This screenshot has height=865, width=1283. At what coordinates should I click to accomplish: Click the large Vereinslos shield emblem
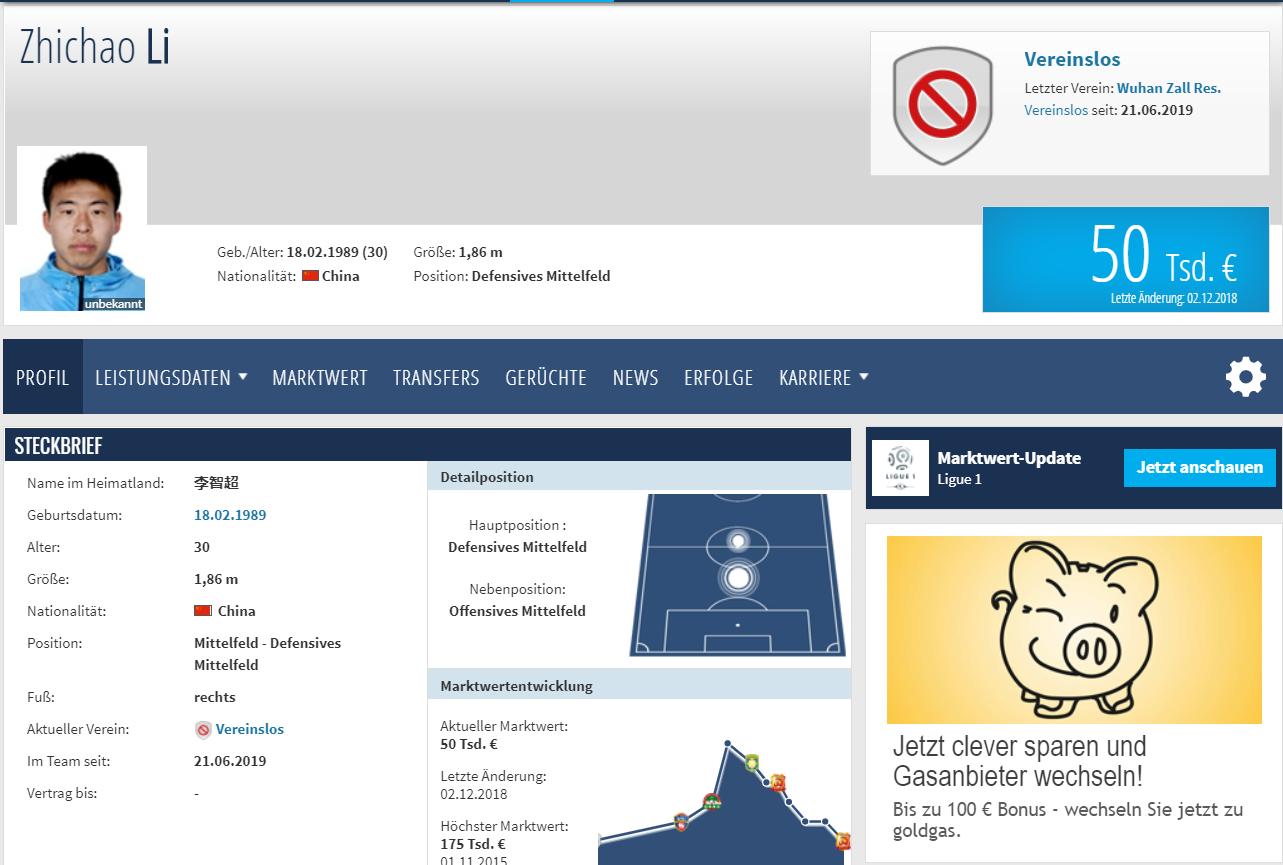(x=942, y=105)
